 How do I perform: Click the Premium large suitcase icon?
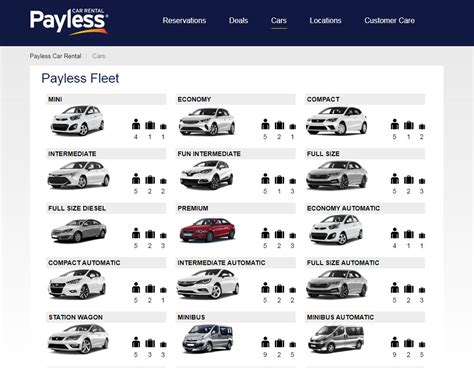pos(279,234)
